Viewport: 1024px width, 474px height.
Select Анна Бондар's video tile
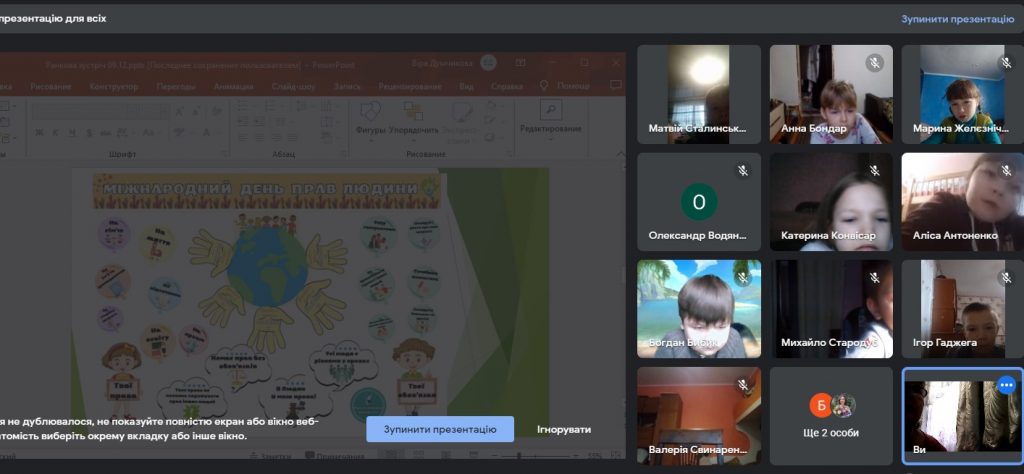click(831, 94)
